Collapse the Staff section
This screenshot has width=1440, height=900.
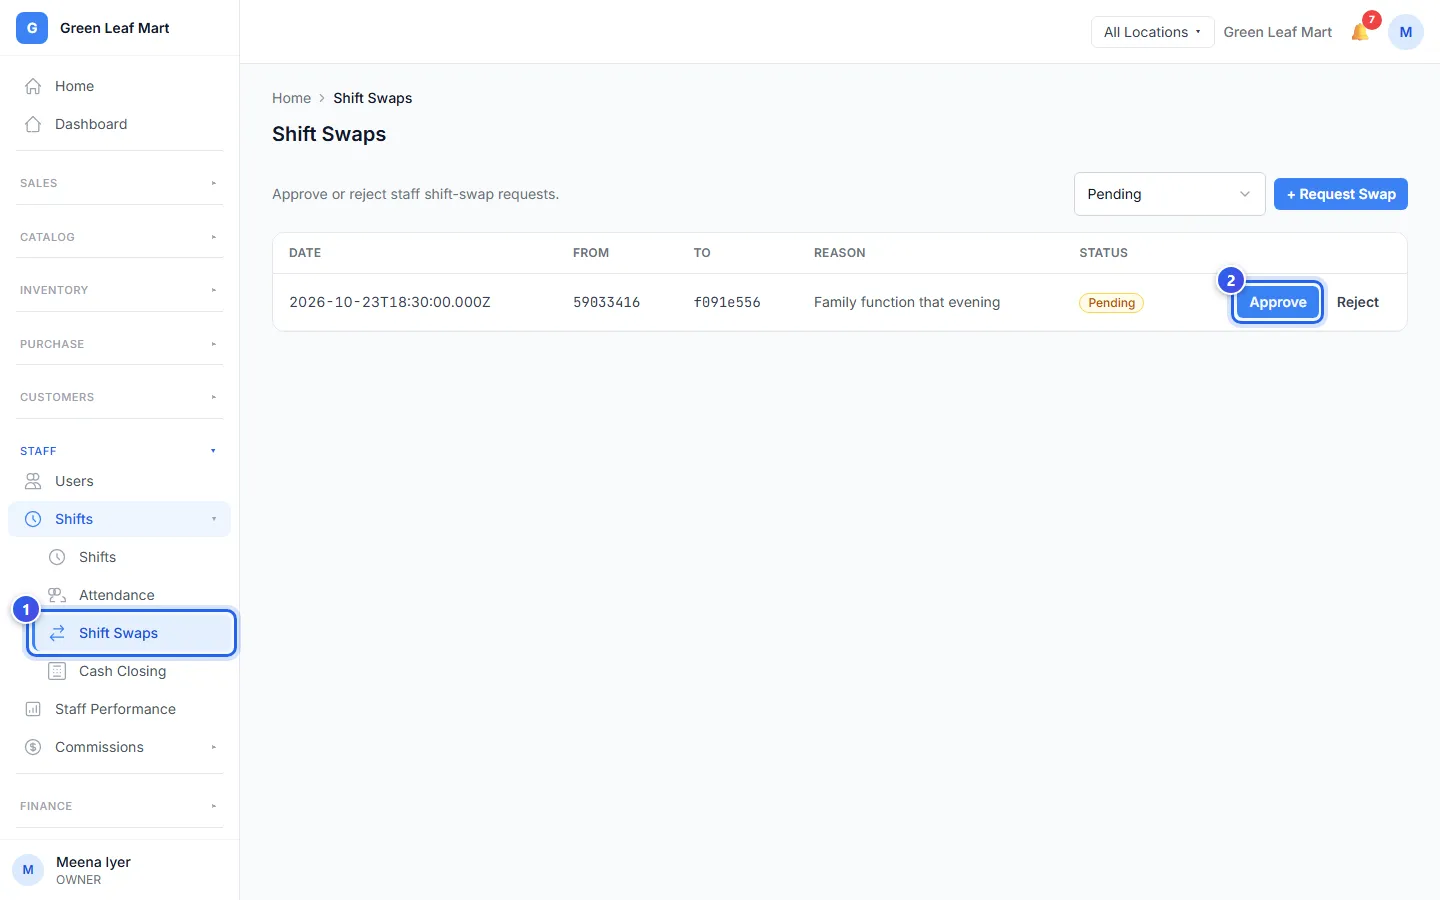119,451
